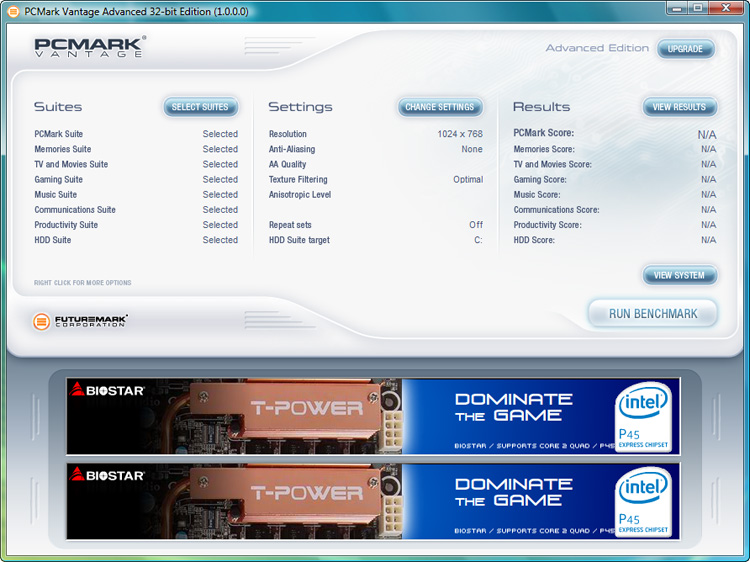Click the HDD Score label
This screenshot has height=562, width=750.
click(x=534, y=240)
